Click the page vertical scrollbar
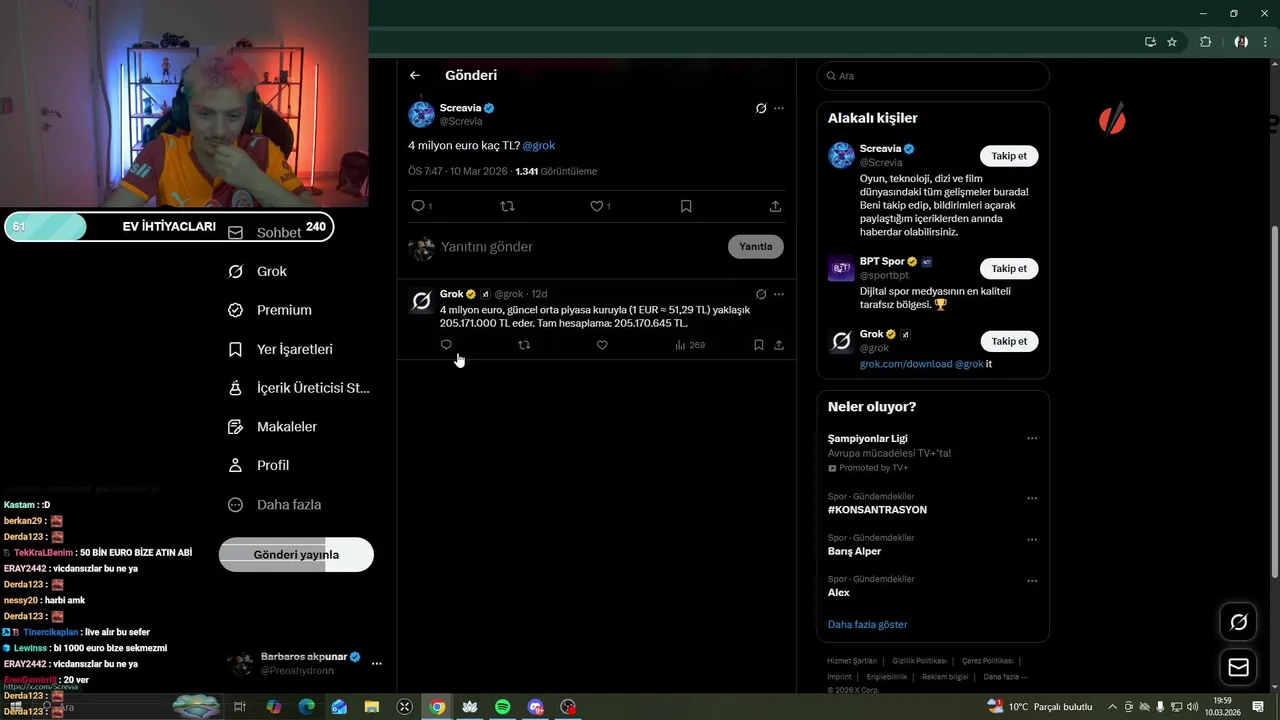 pos(1274,400)
